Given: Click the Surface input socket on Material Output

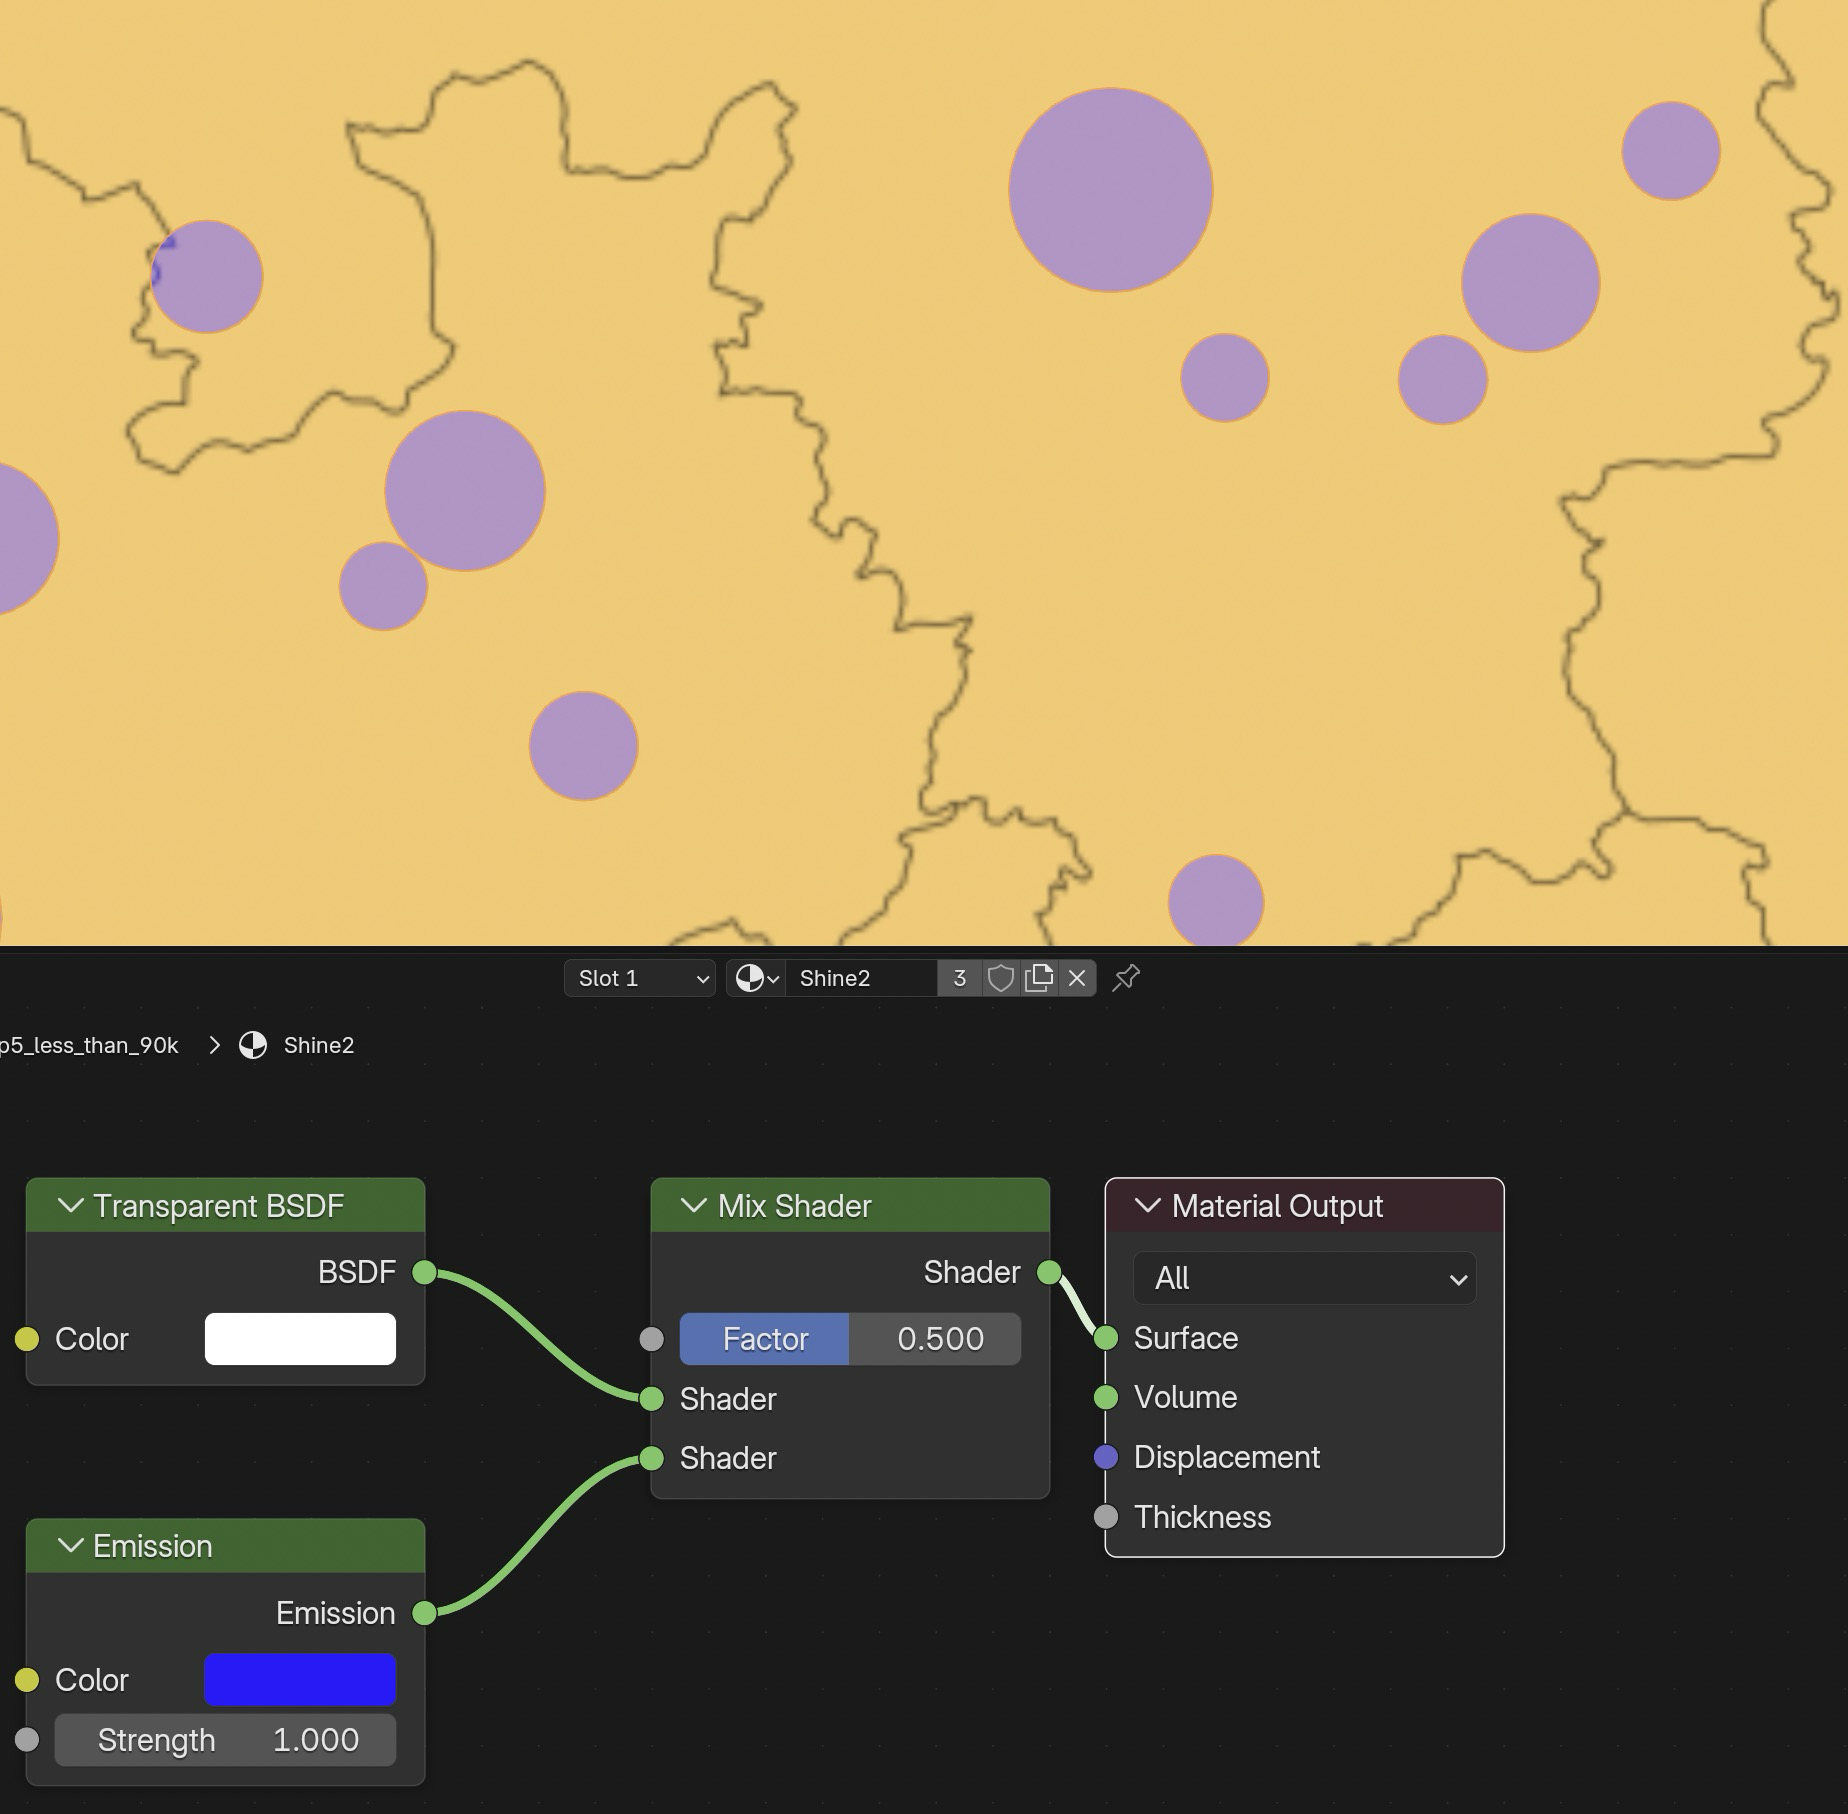Looking at the screenshot, I should 1104,1338.
